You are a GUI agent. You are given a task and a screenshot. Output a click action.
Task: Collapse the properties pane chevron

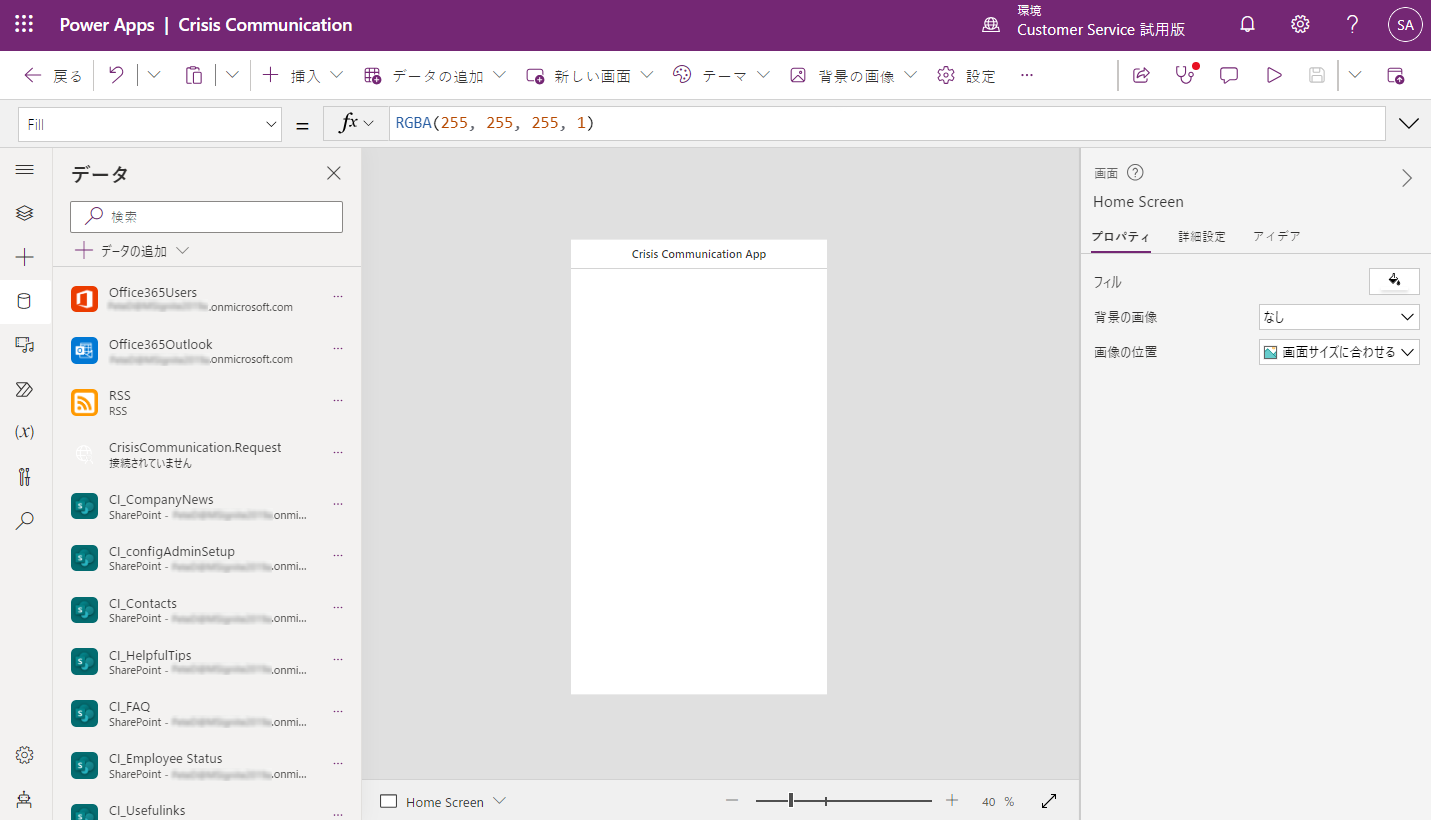[x=1407, y=178]
